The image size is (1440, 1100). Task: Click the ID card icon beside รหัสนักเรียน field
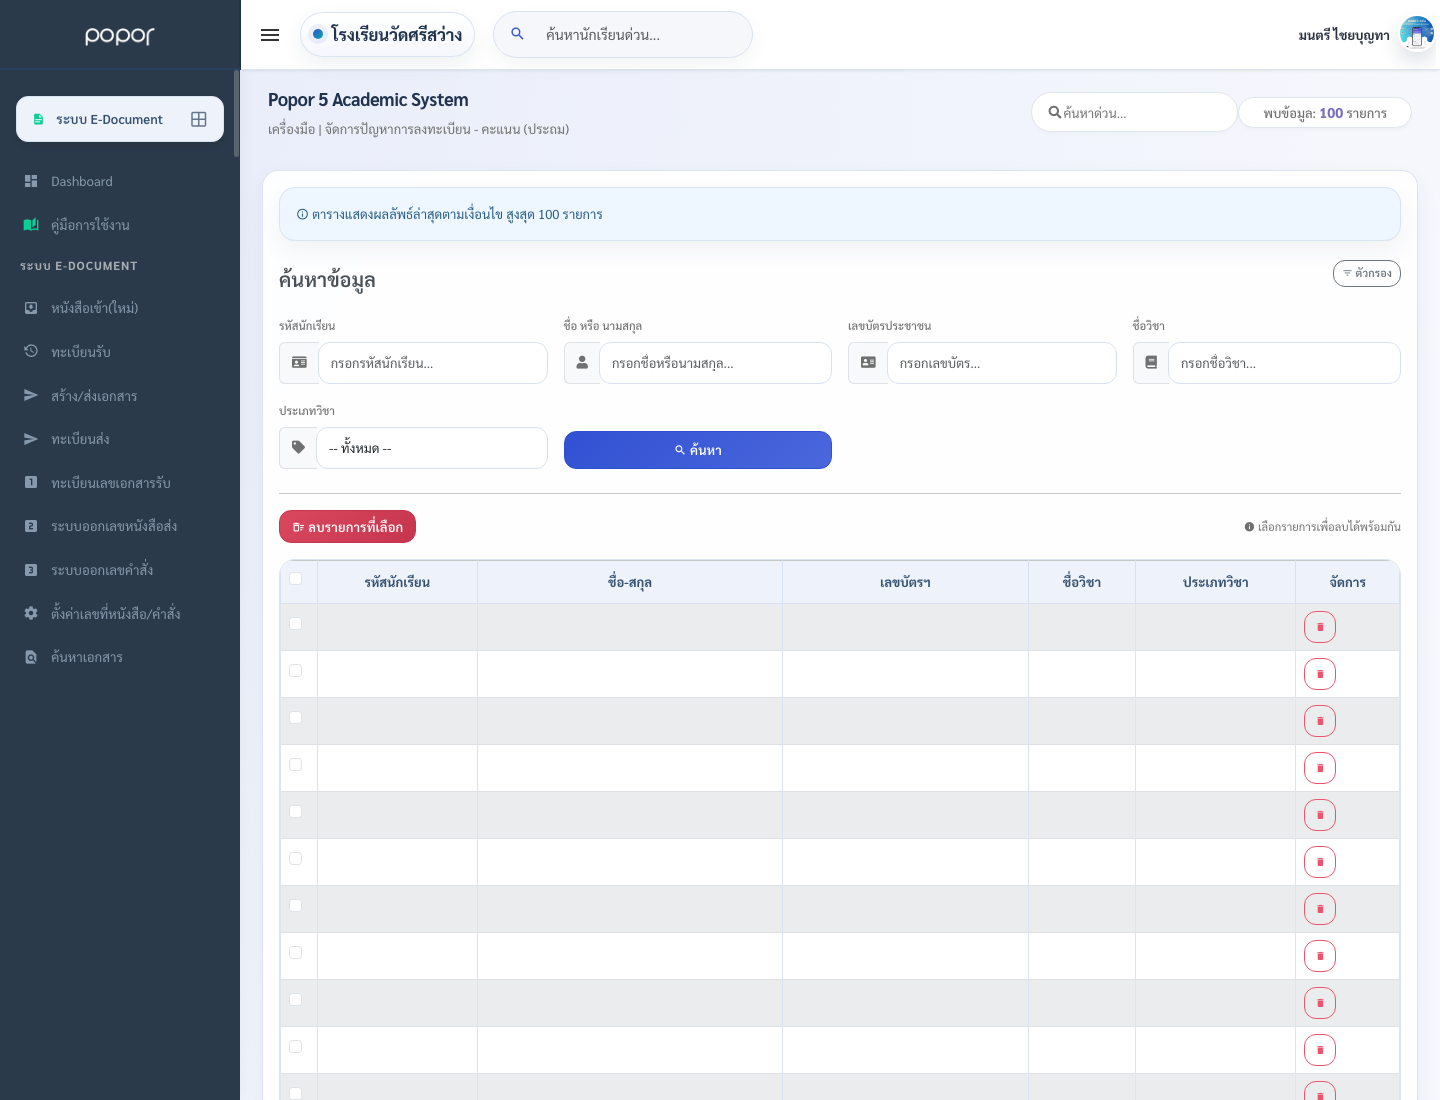click(x=299, y=363)
